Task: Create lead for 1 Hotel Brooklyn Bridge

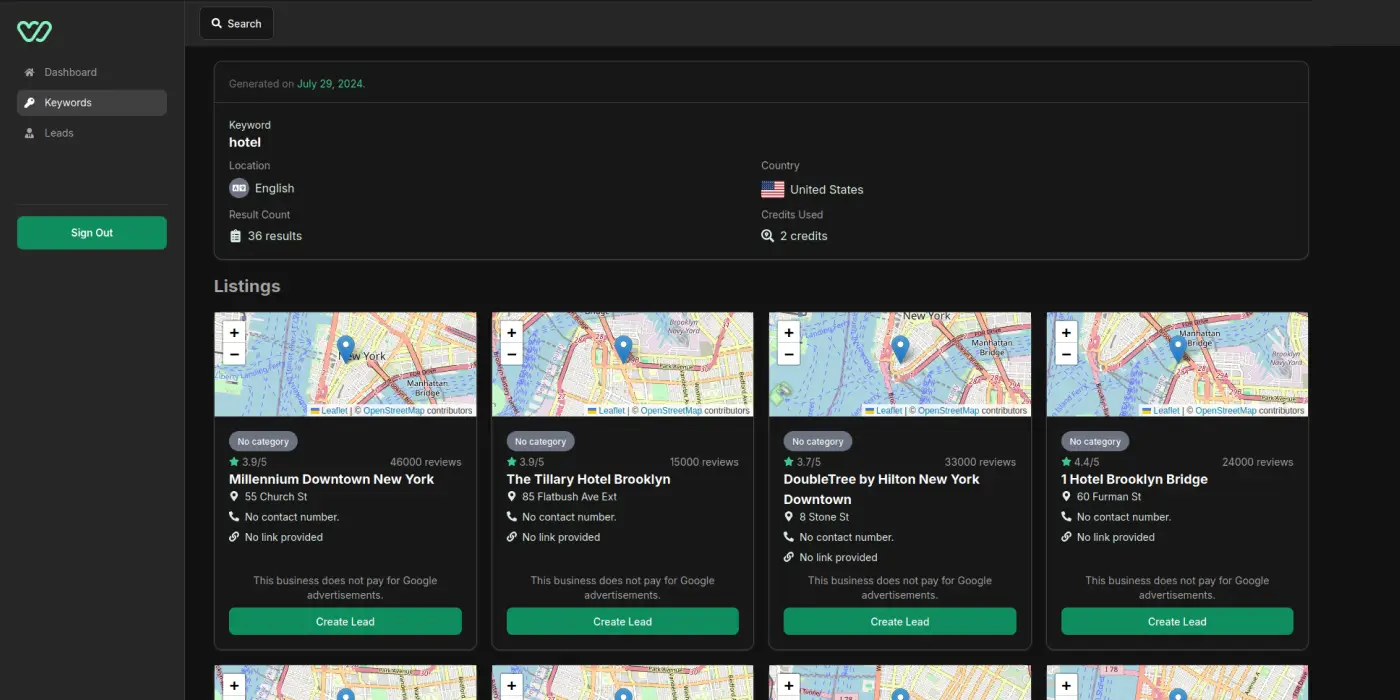Action: 1177,621
